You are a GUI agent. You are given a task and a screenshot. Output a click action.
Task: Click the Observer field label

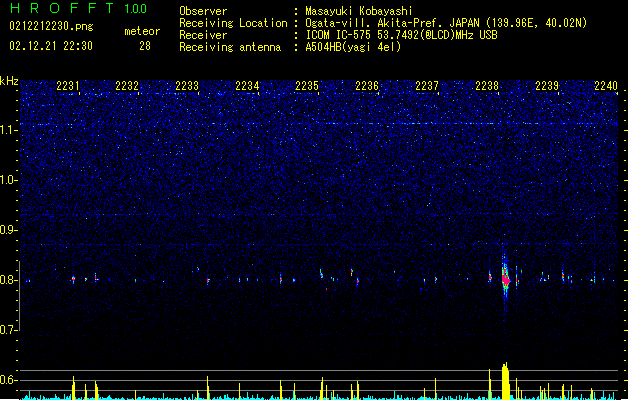tap(203, 11)
